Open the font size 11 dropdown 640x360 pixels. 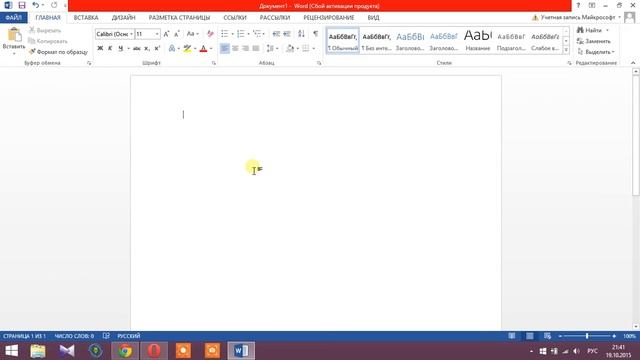pos(157,34)
